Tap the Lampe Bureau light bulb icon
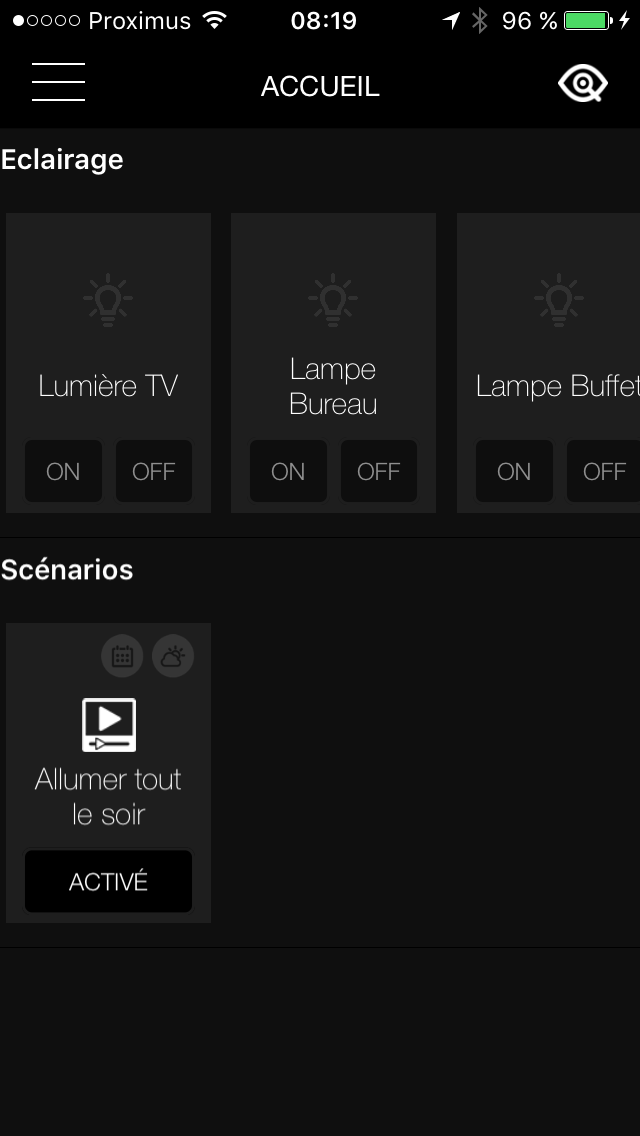This screenshot has width=640, height=1136. (333, 299)
